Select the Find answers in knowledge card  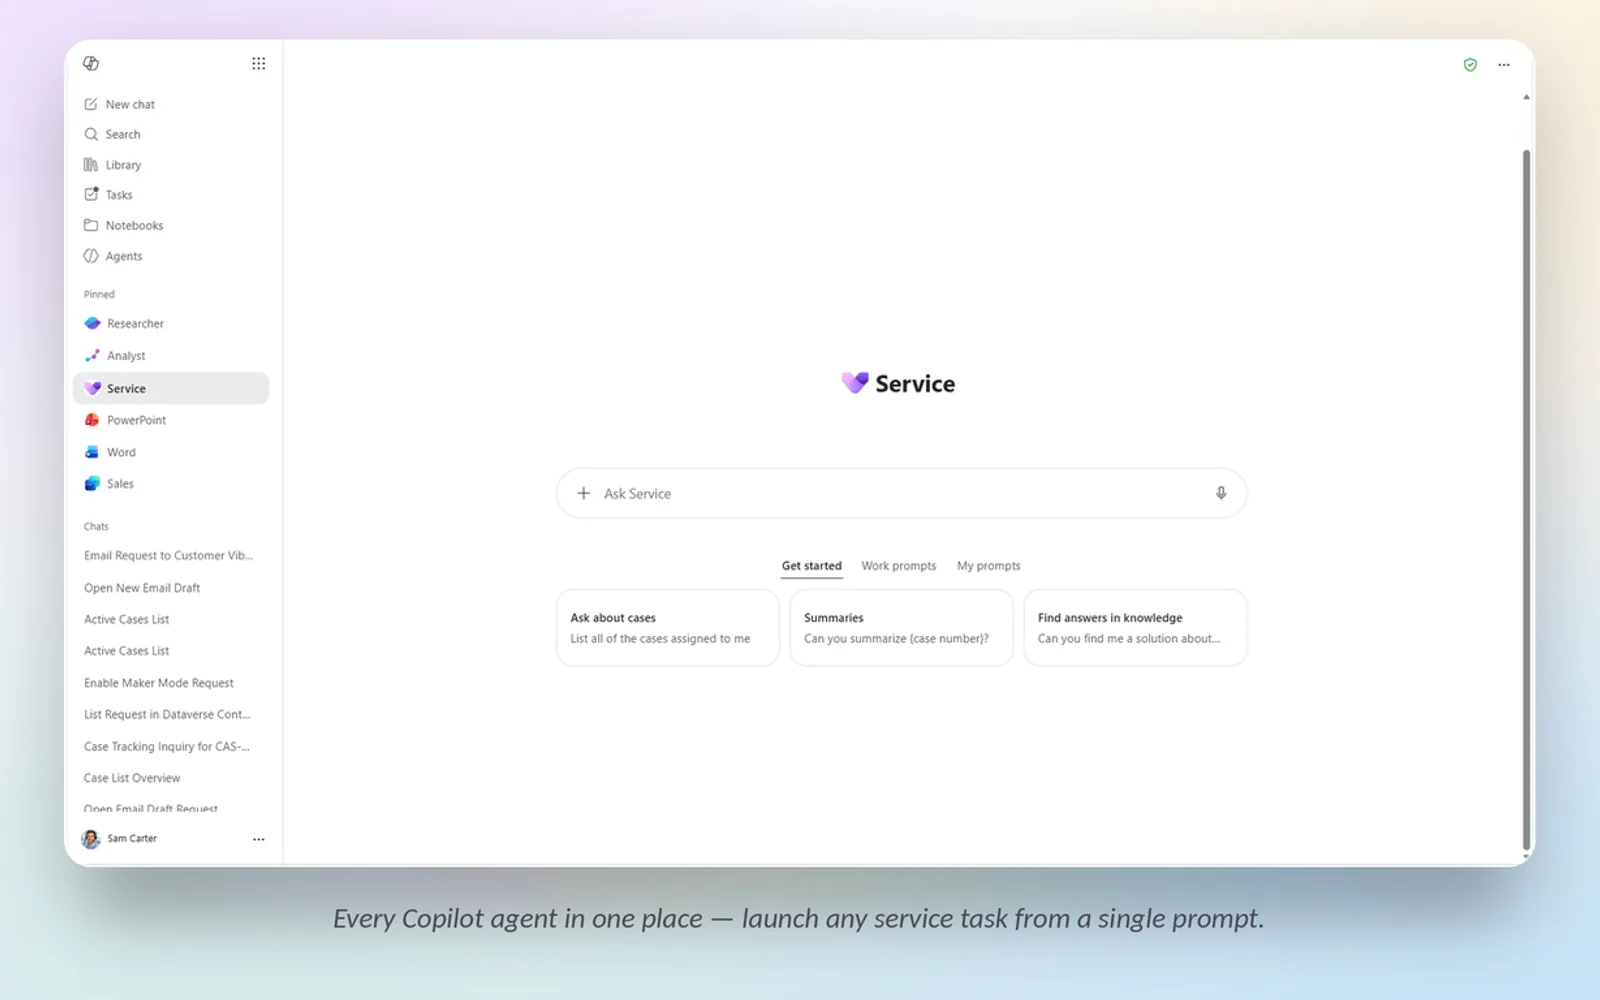(x=1135, y=628)
